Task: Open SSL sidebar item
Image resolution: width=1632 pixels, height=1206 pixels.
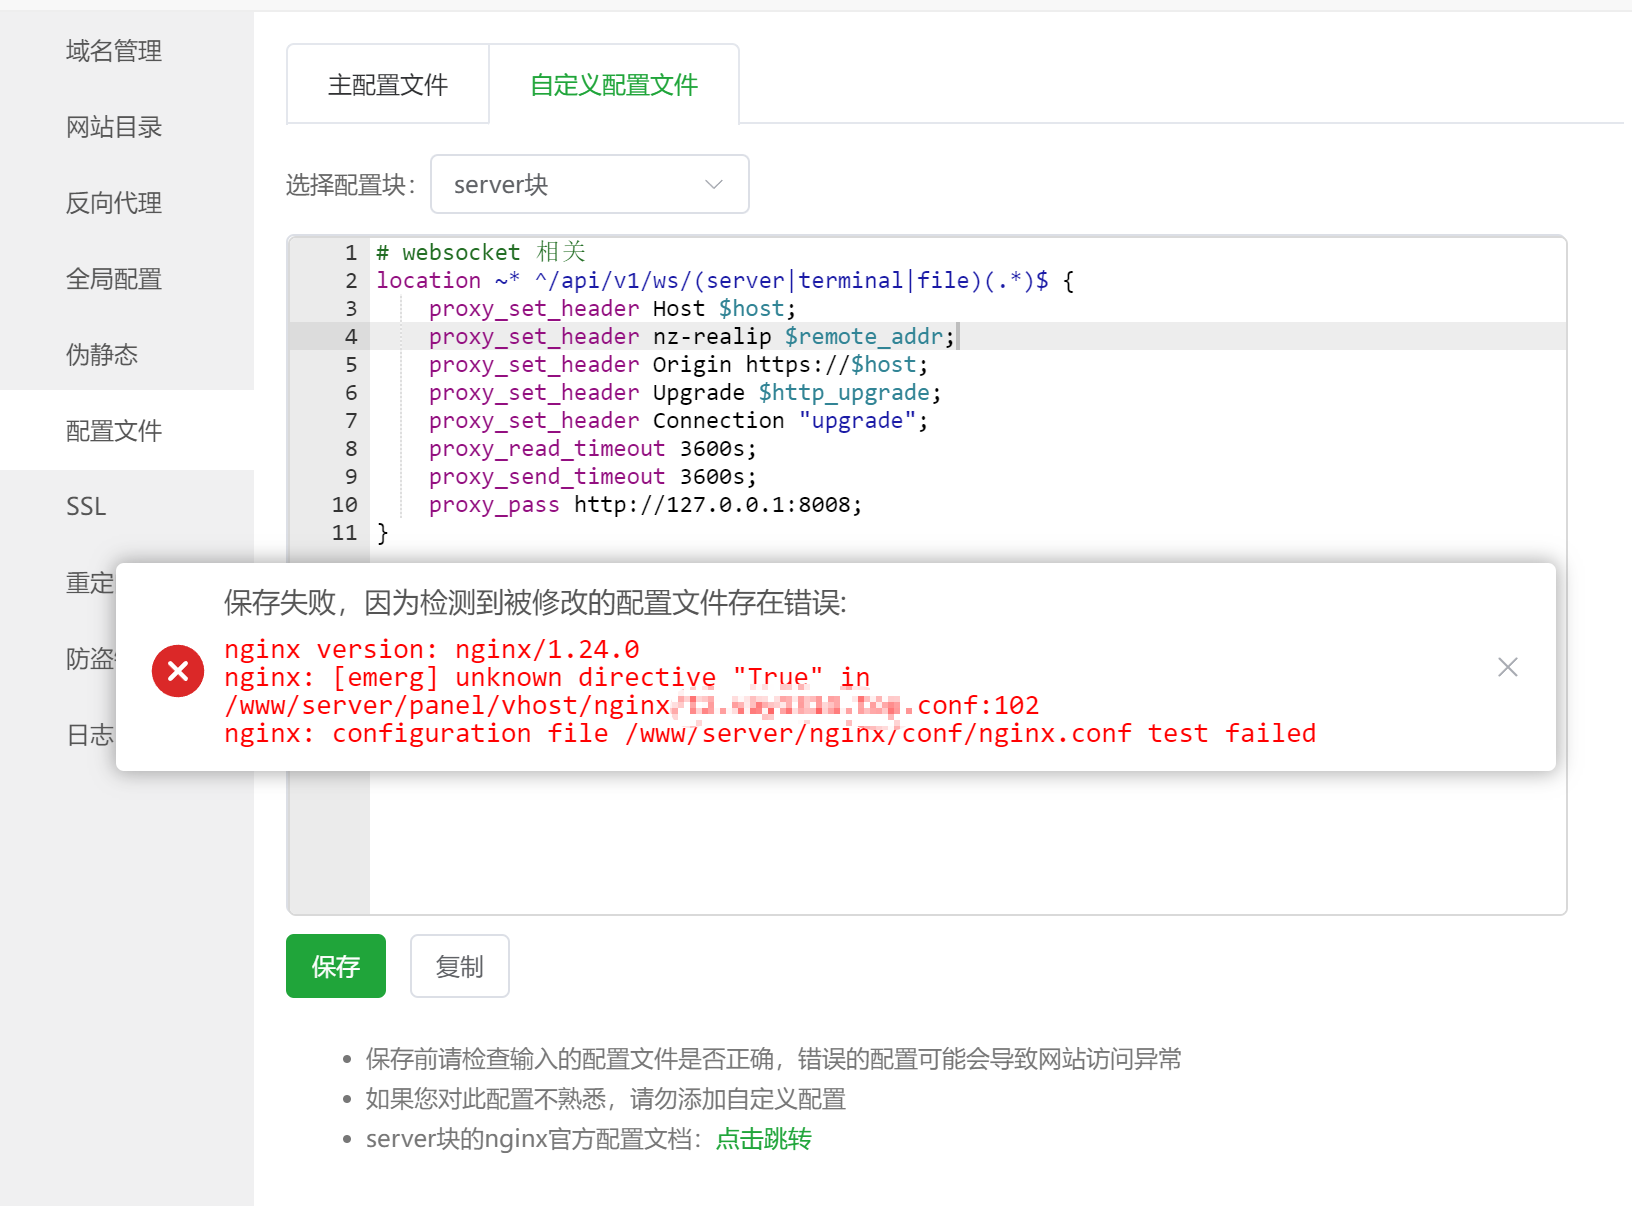Action: pos(86,507)
